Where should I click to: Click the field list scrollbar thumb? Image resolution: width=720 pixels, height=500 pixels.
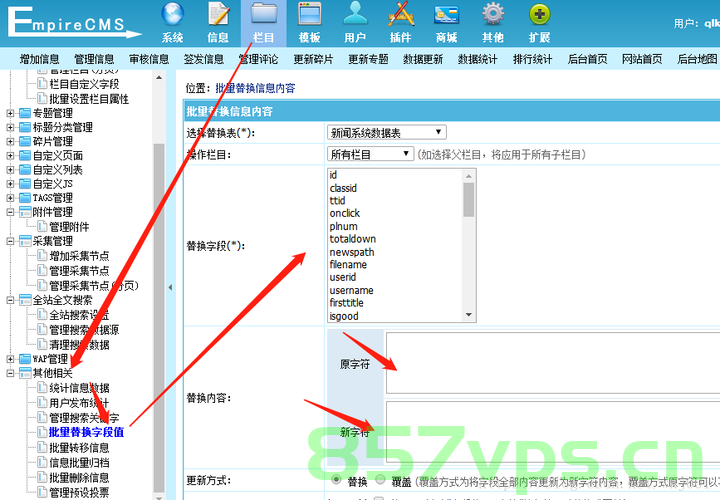468,200
